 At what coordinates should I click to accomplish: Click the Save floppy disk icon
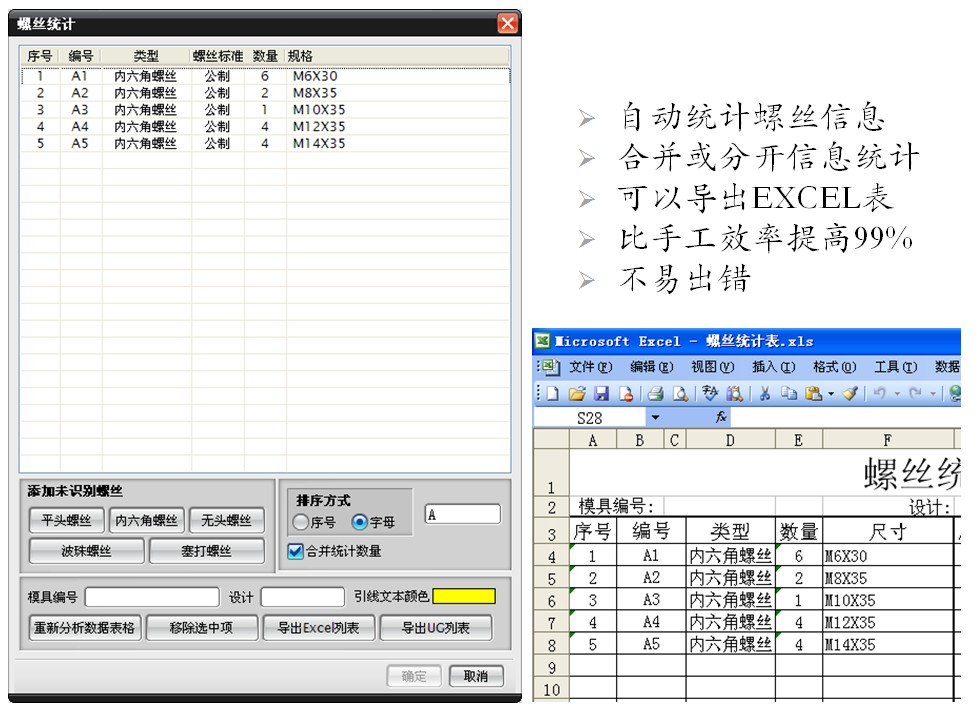point(601,394)
